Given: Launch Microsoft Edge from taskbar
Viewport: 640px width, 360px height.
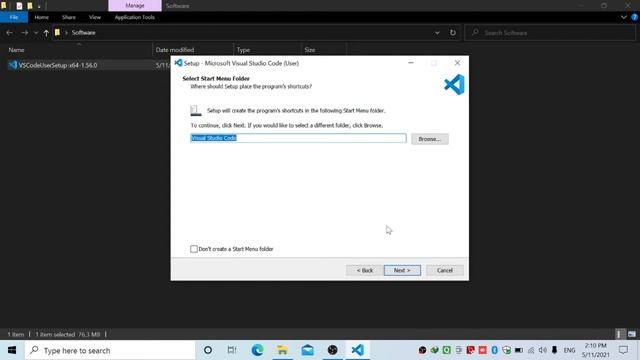Looking at the screenshot, I should [x=257, y=350].
